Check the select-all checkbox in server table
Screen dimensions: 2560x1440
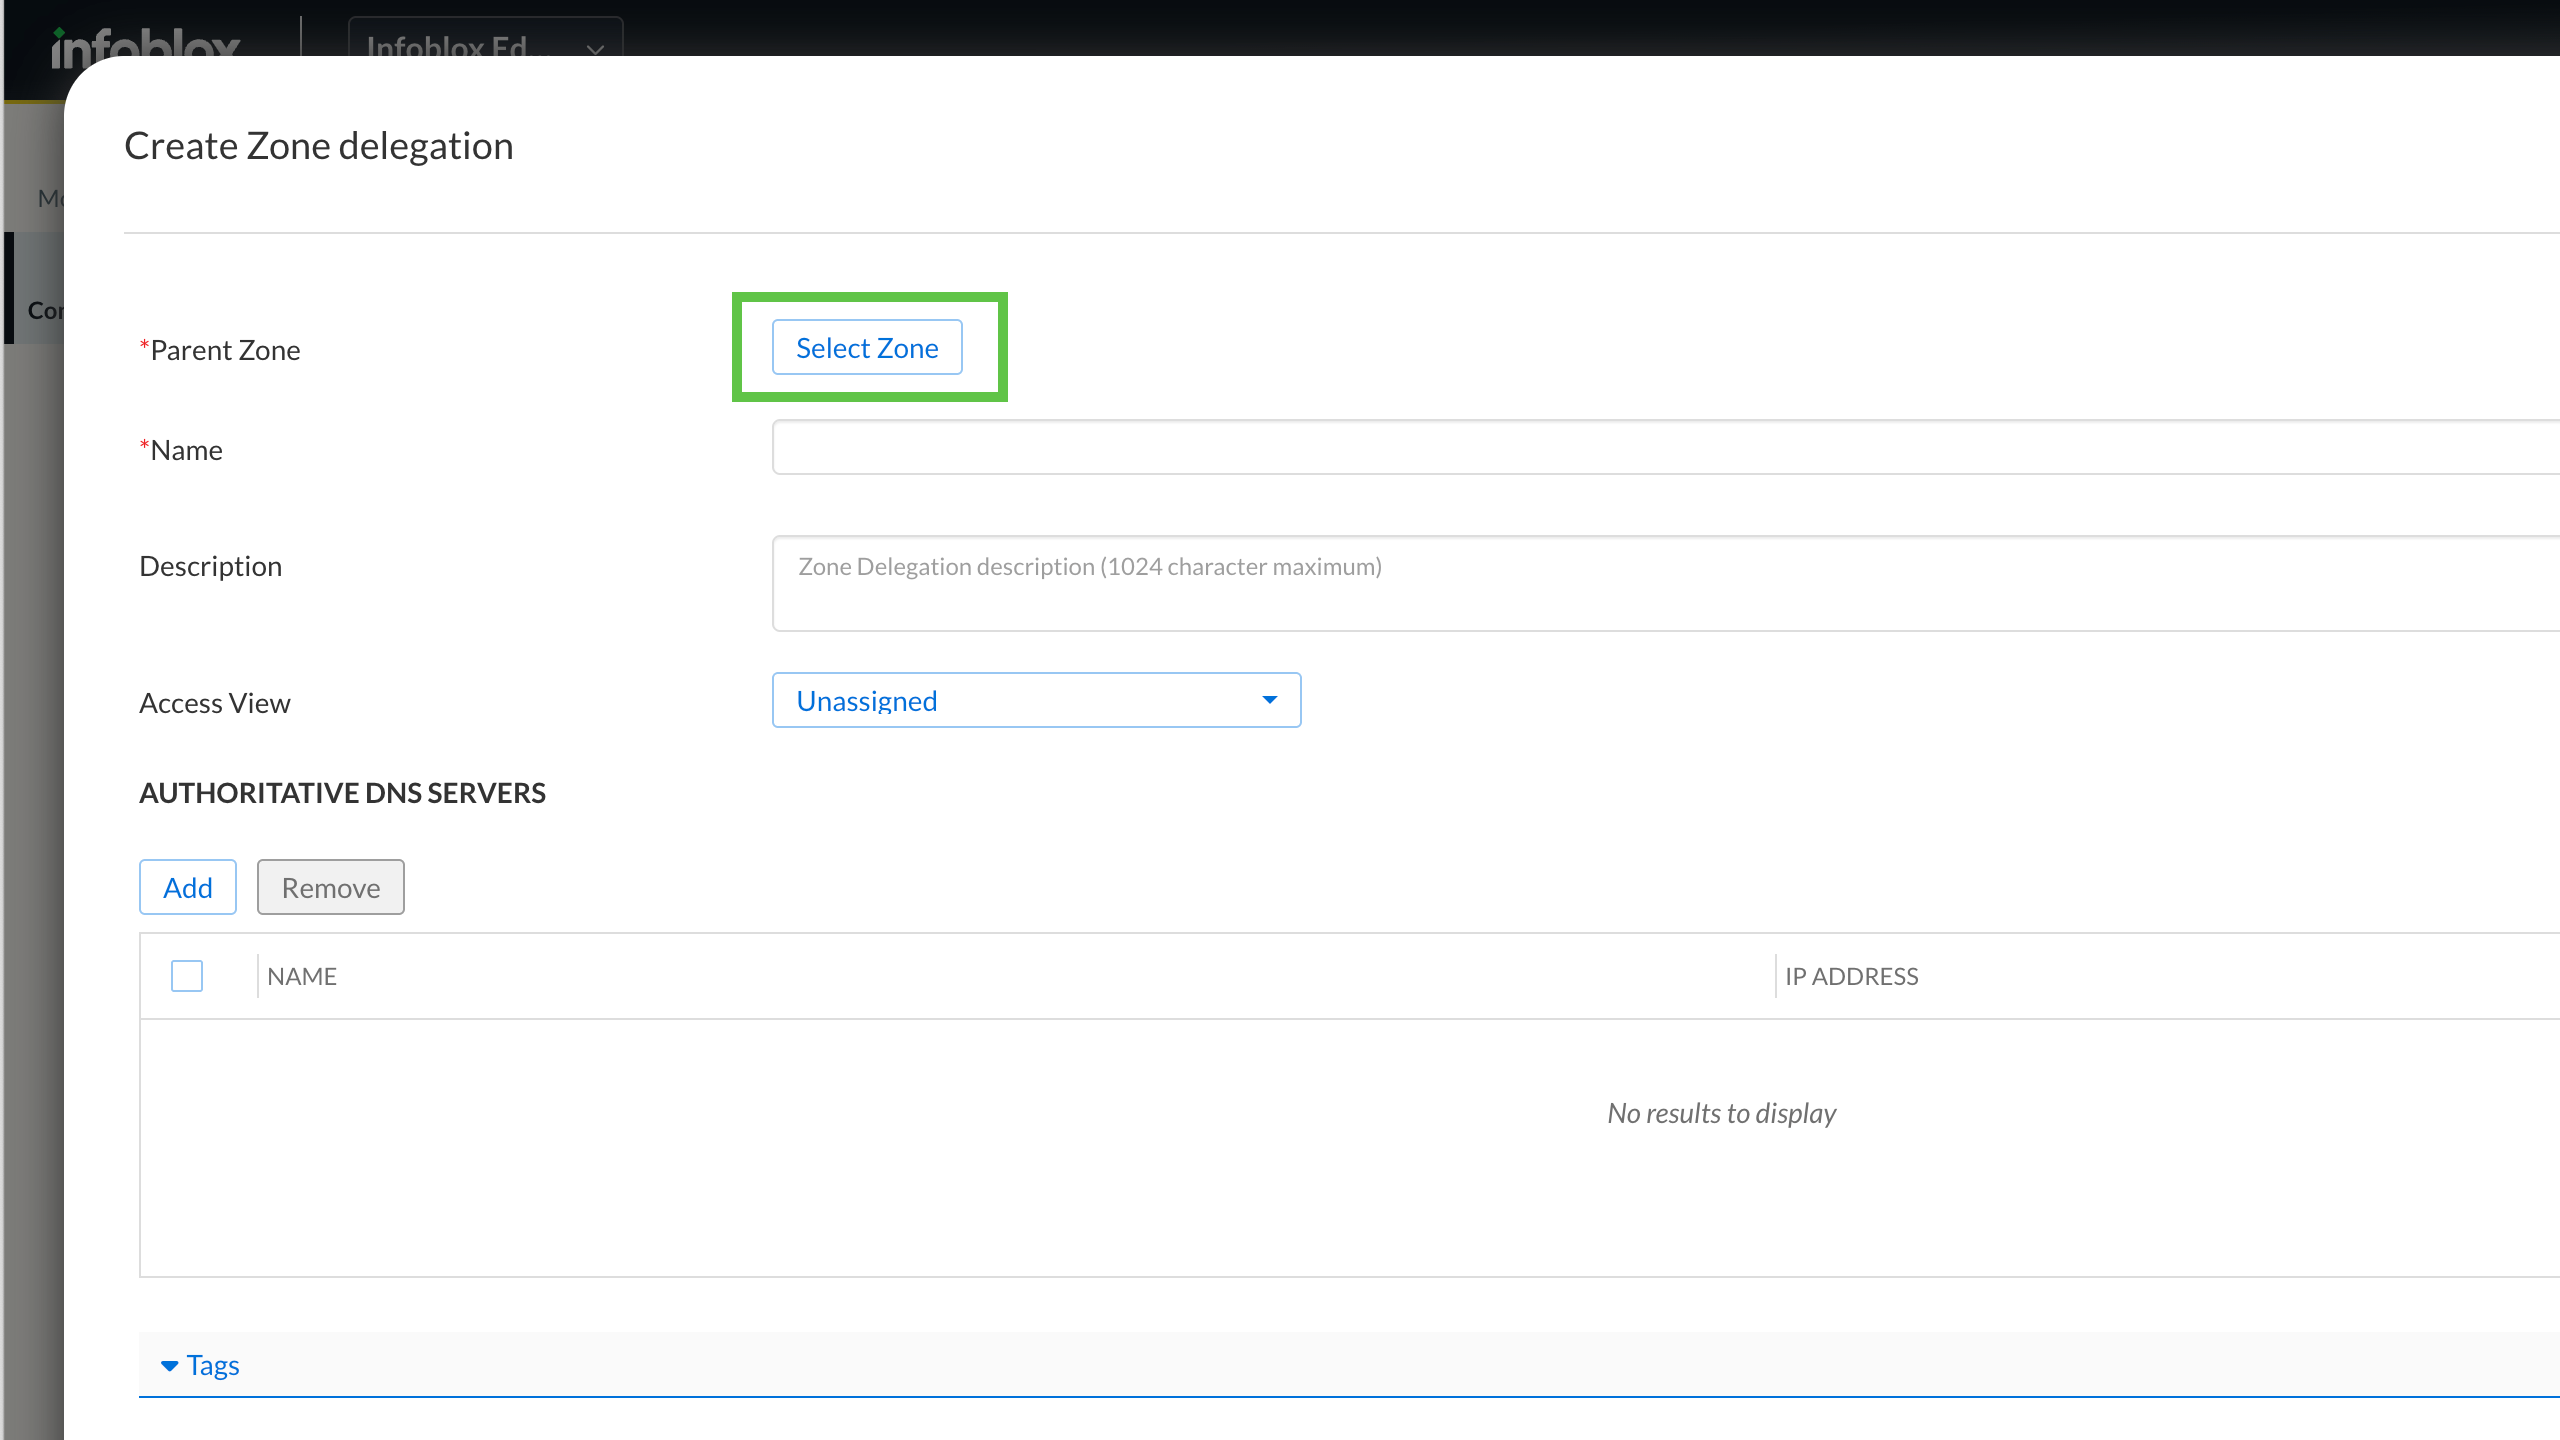(187, 975)
